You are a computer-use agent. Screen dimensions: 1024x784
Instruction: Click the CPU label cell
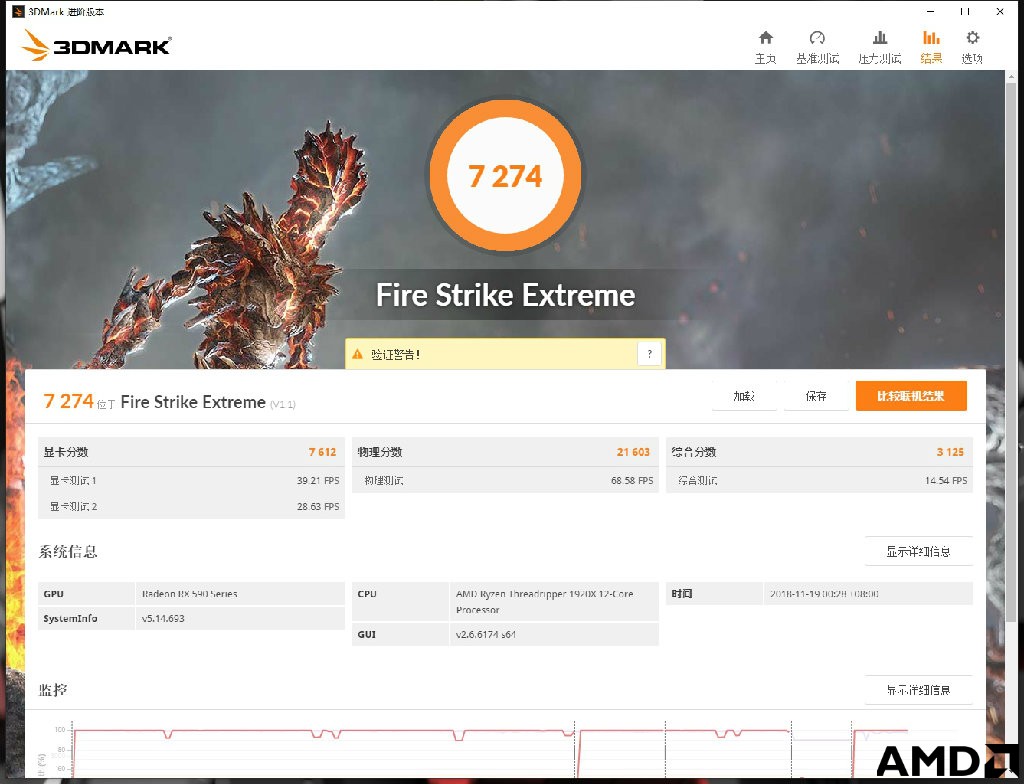point(401,601)
